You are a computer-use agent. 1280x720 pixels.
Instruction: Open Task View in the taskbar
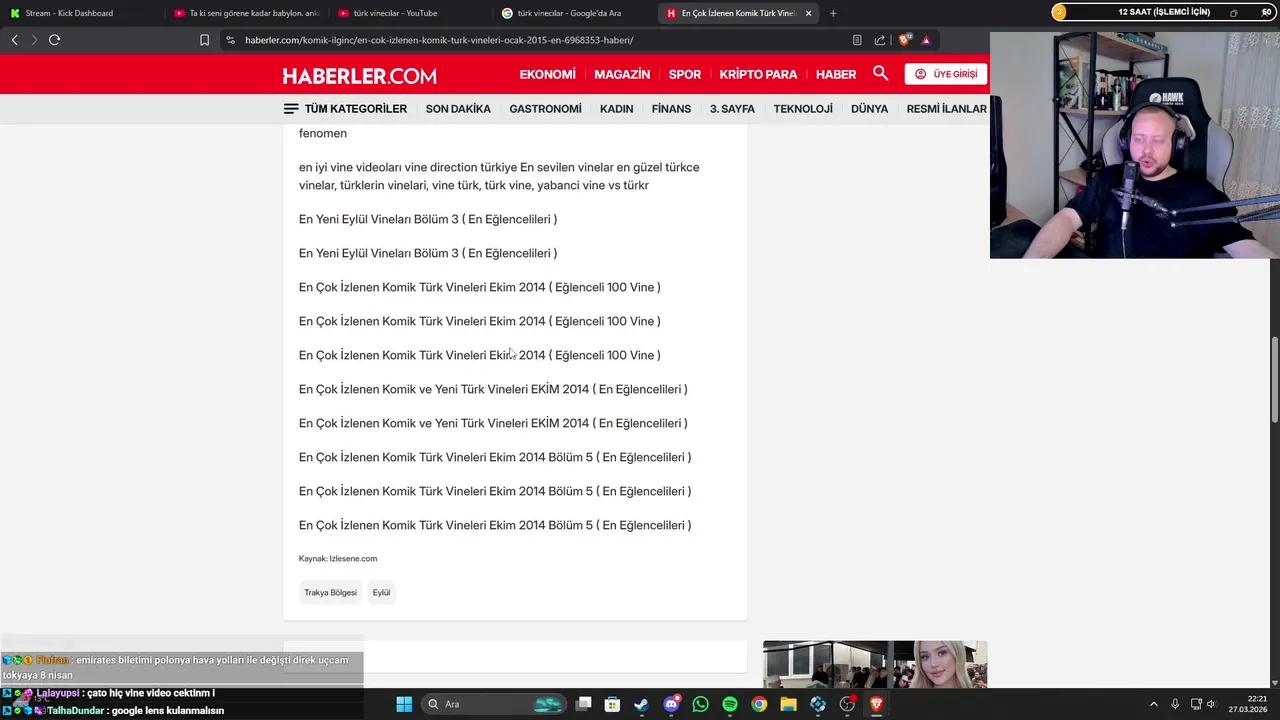coord(584,704)
